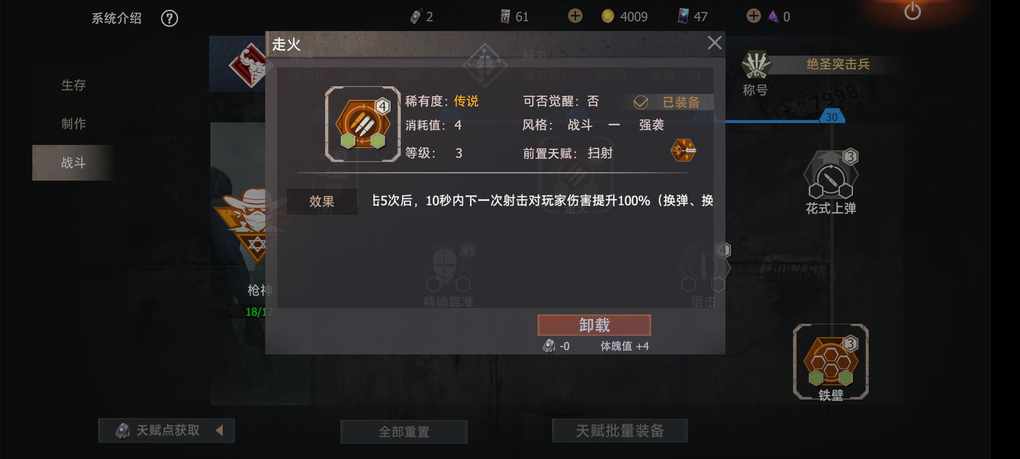Tap the plus icon beside gold coins

pyautogui.click(x=575, y=16)
